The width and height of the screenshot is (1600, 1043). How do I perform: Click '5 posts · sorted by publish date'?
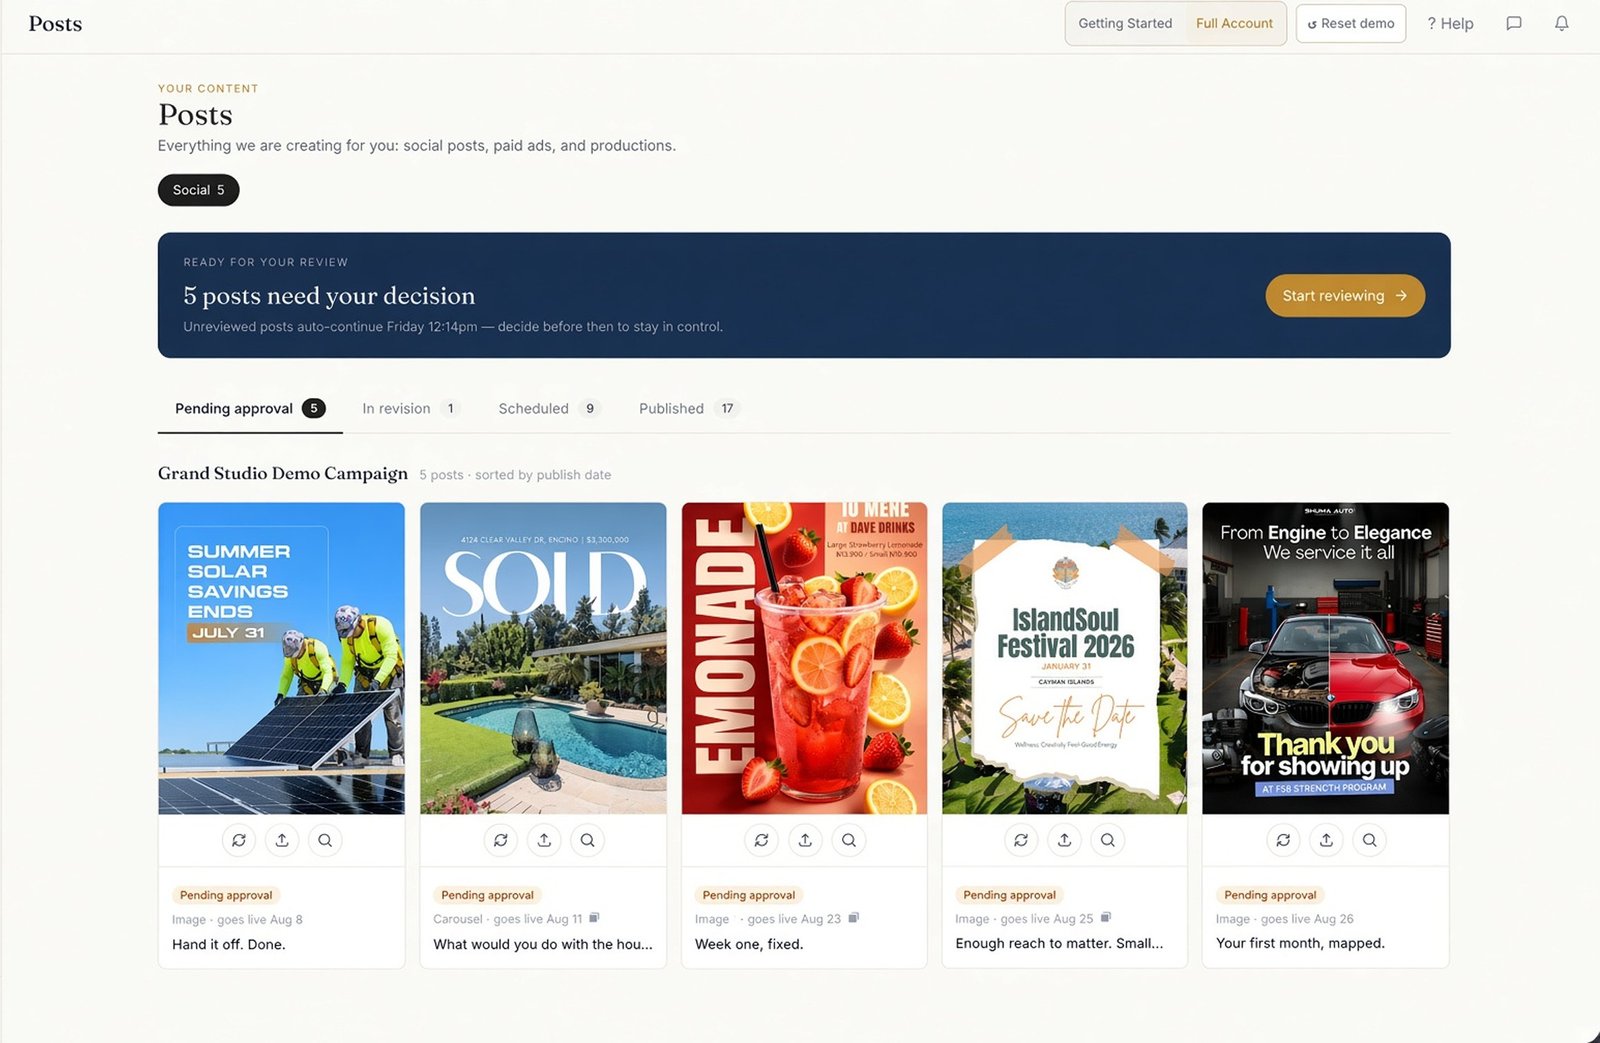point(515,475)
